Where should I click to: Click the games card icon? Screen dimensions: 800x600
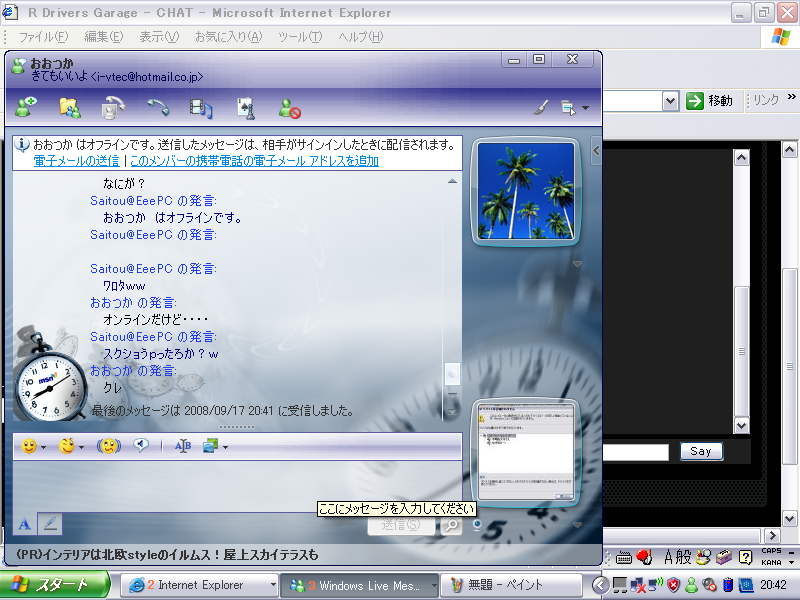pyautogui.click(x=245, y=106)
